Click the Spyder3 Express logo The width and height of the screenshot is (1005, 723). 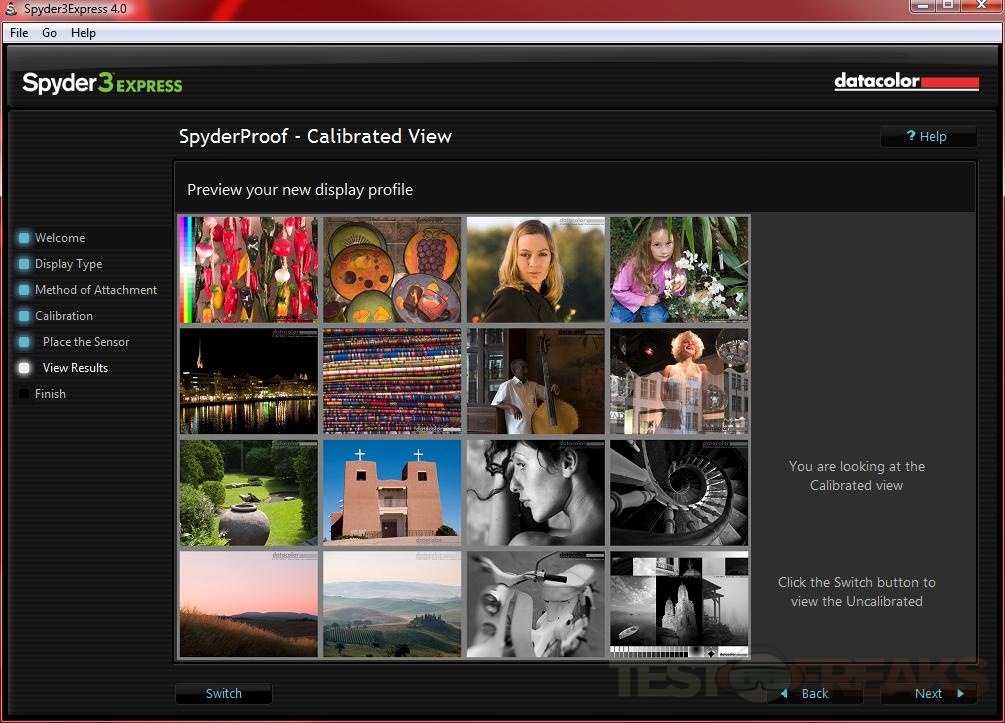click(x=103, y=83)
